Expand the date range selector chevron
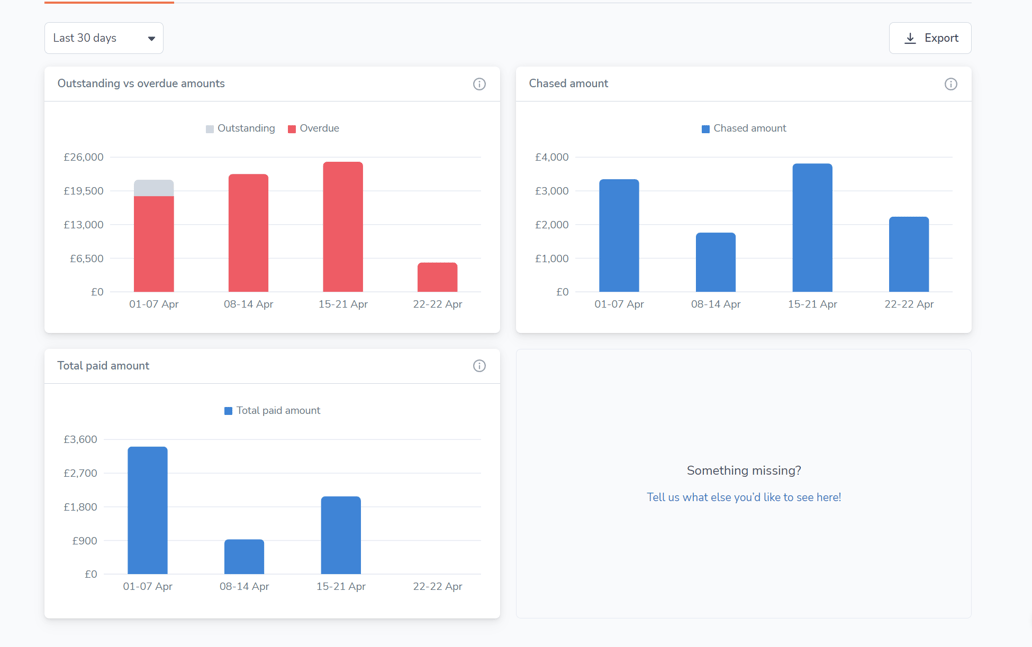This screenshot has width=1032, height=647. coord(152,37)
